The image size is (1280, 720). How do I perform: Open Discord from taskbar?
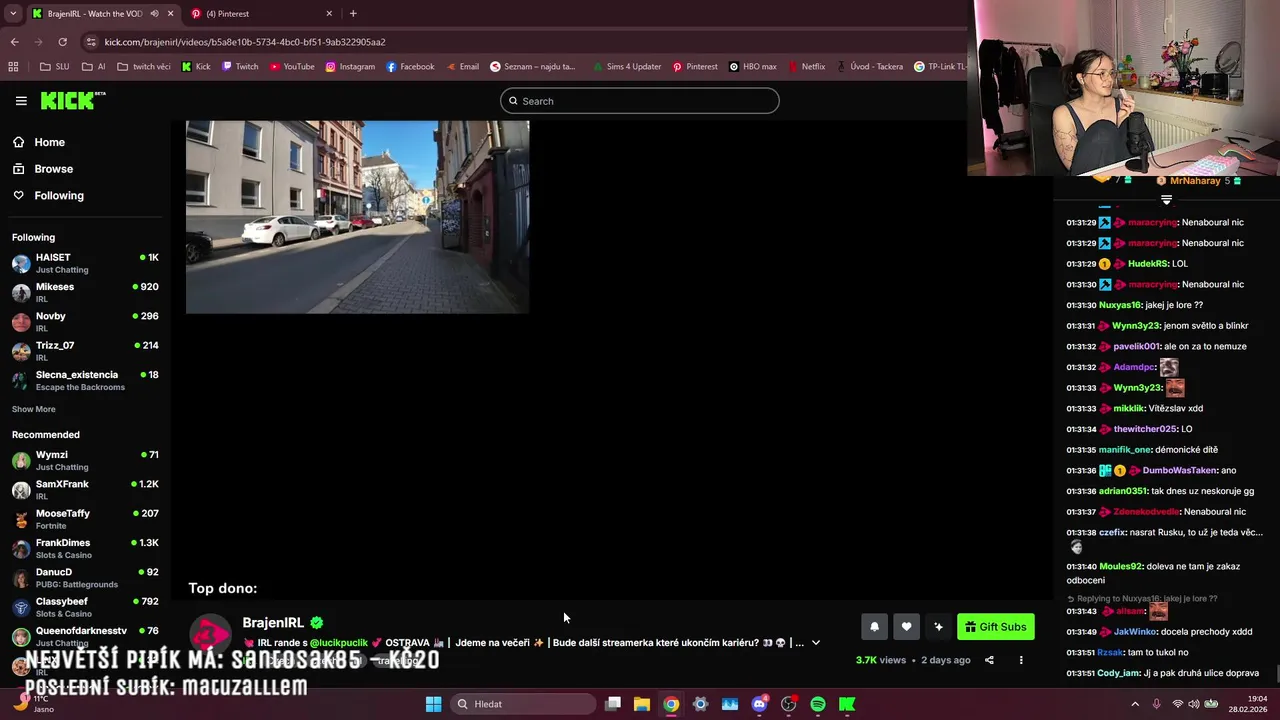click(x=759, y=704)
